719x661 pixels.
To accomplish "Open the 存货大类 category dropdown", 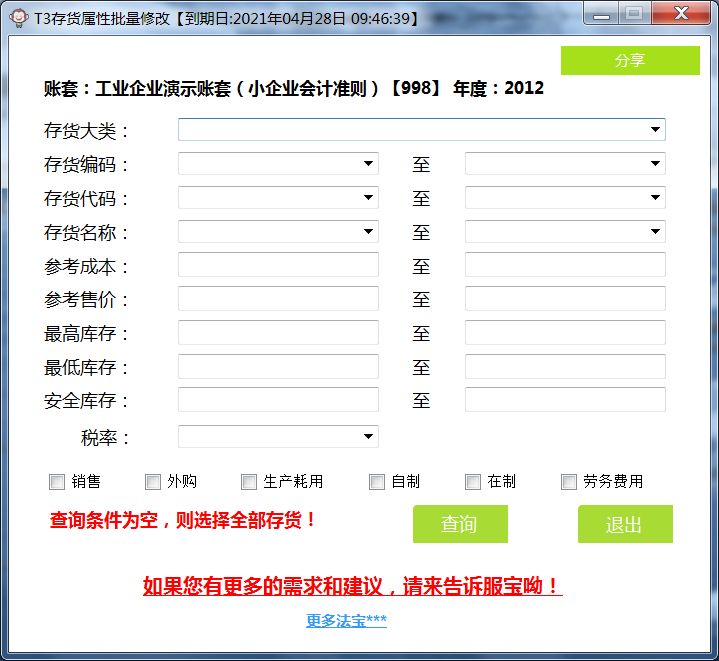I will pyautogui.click(x=421, y=129).
